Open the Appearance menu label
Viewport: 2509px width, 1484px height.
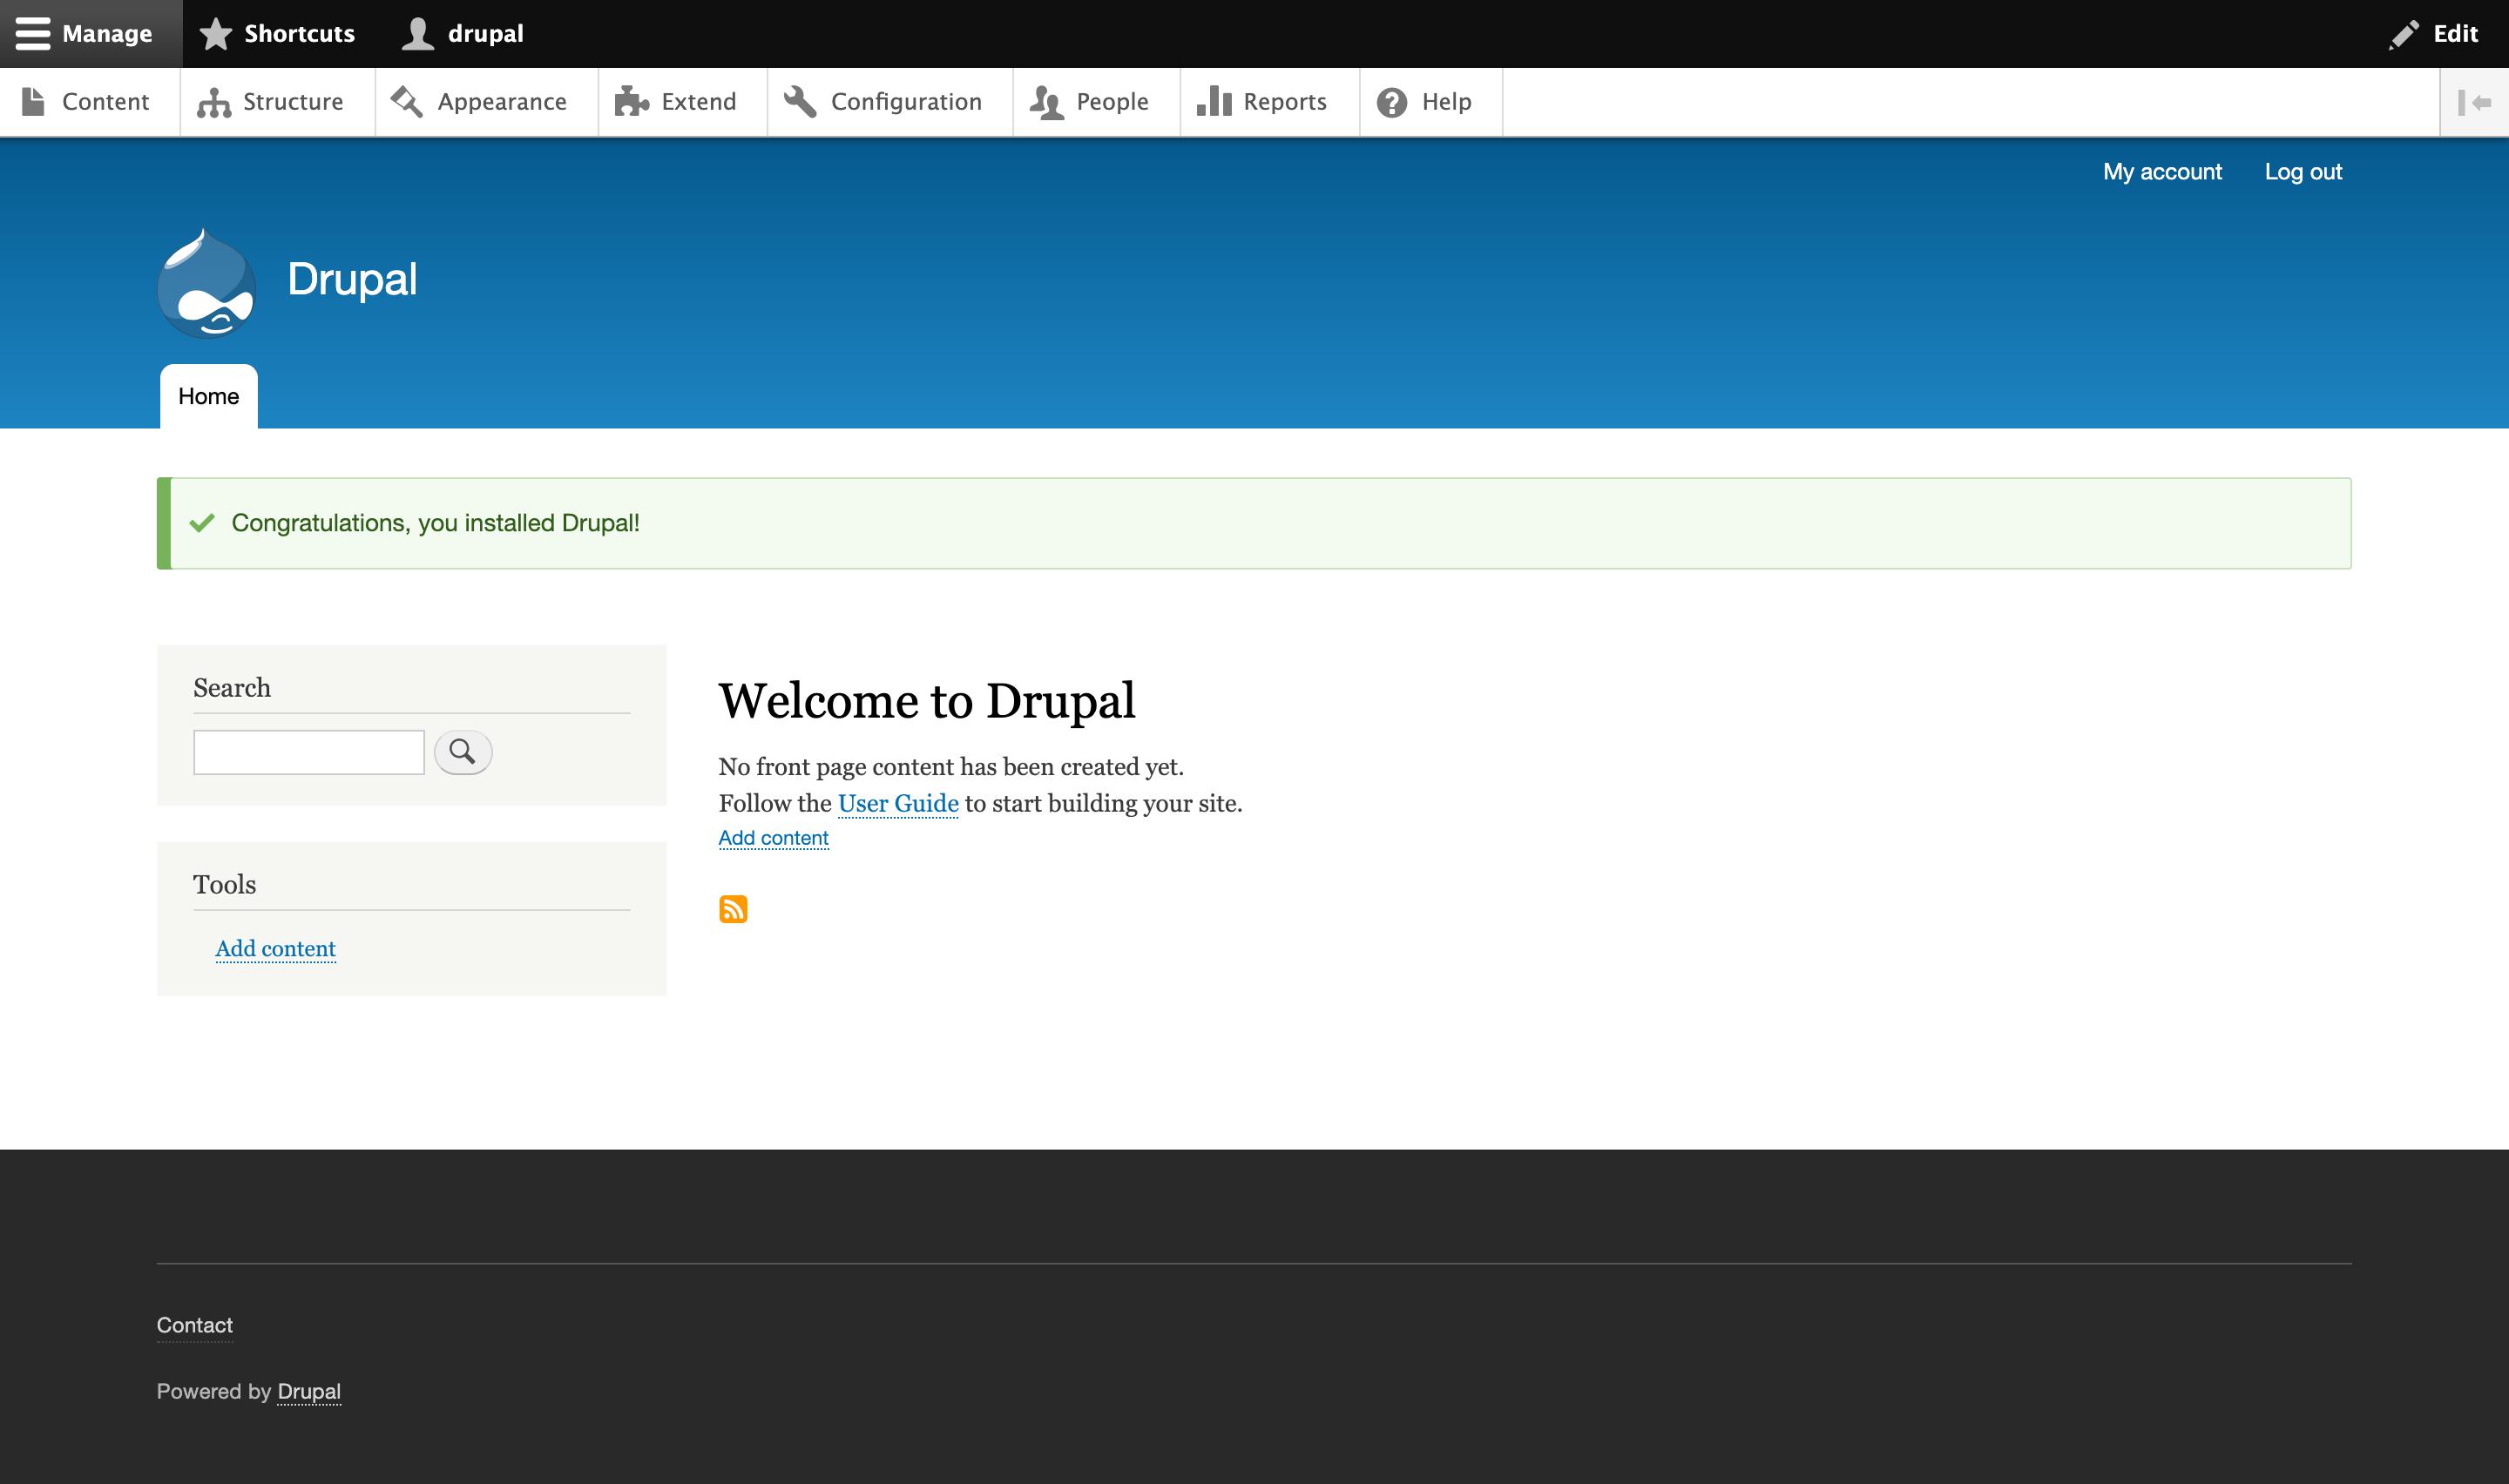[502, 102]
